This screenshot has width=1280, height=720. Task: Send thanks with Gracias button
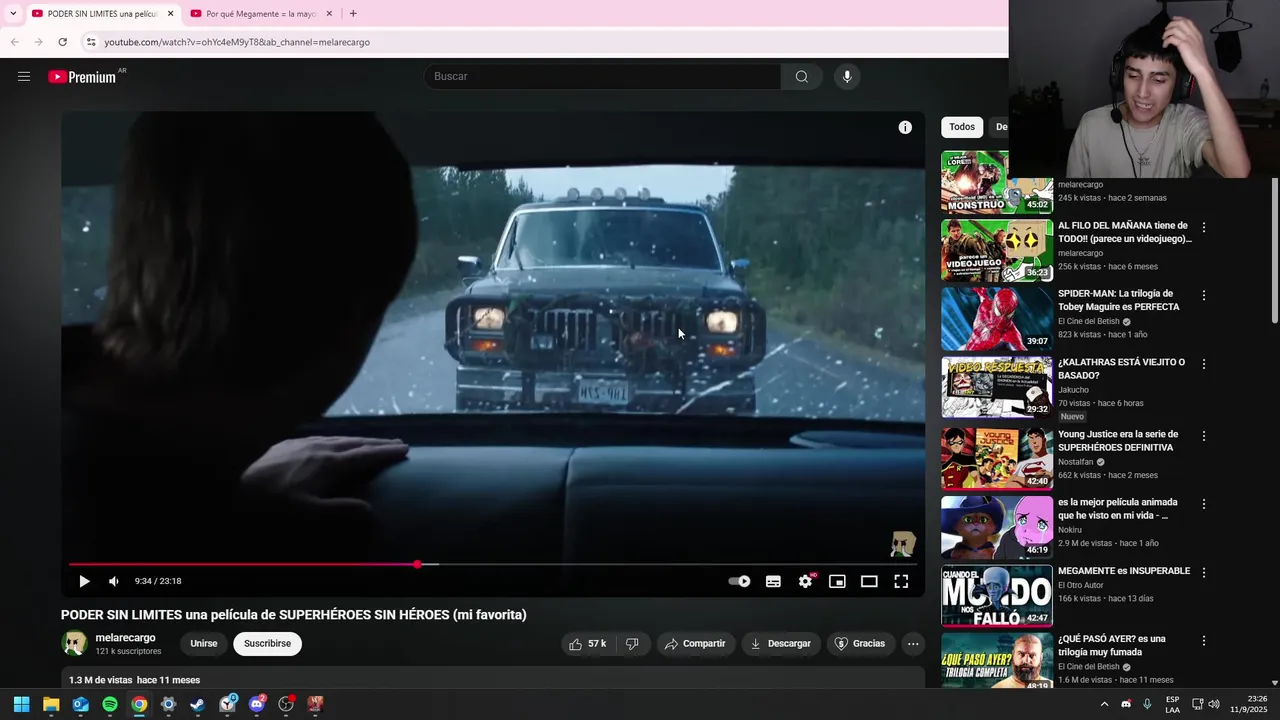click(859, 644)
